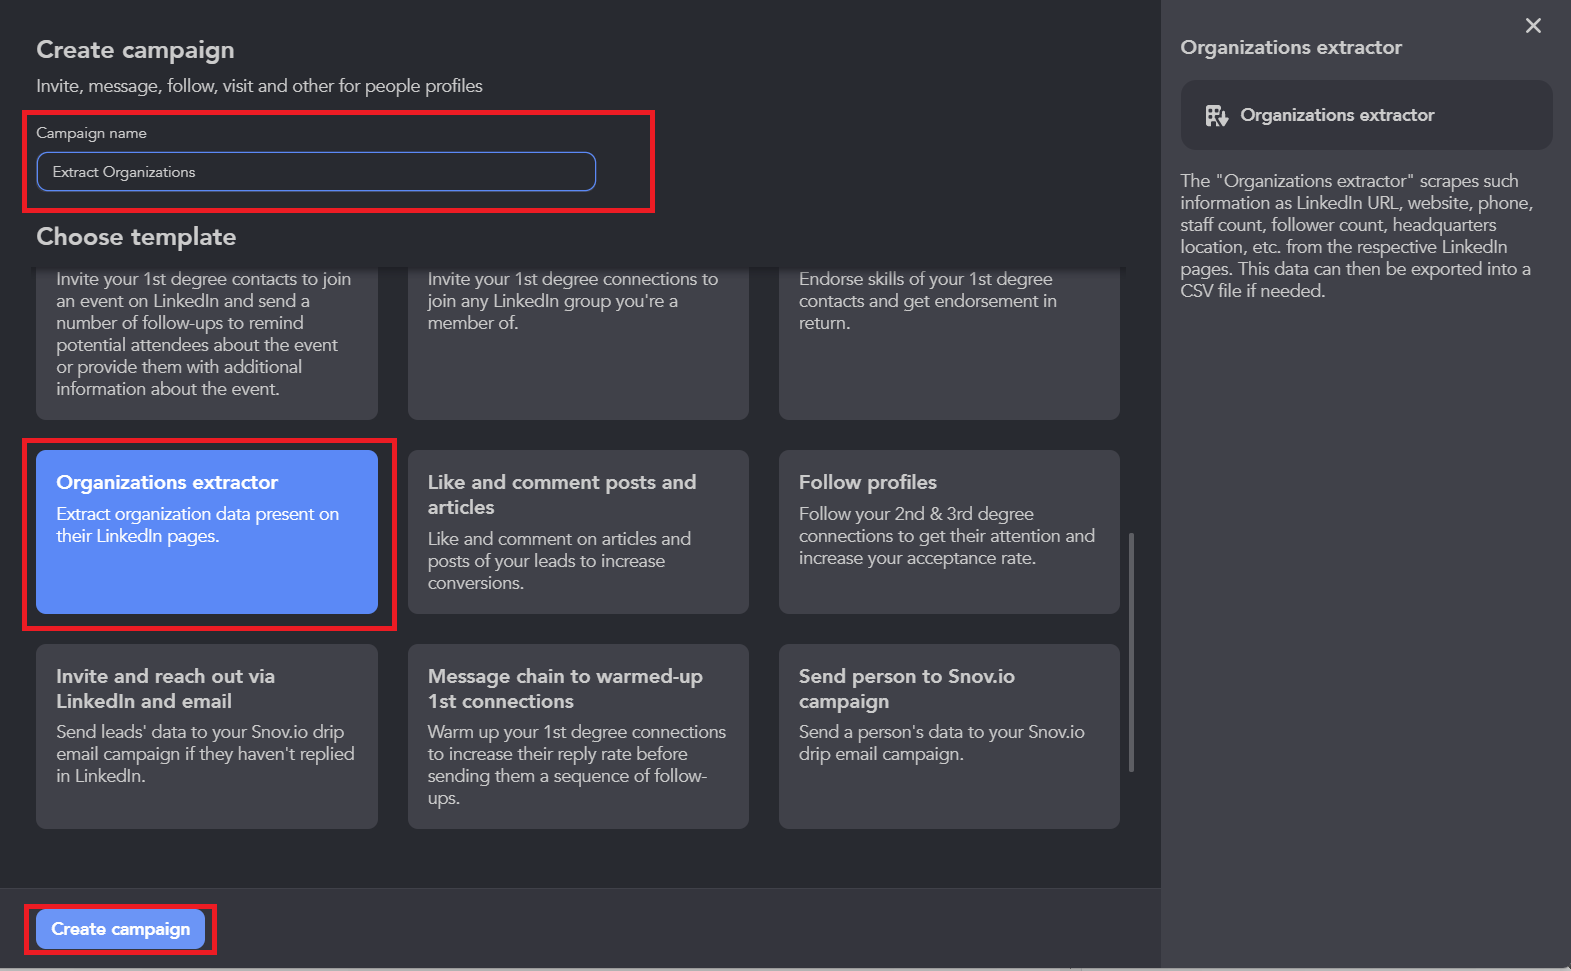Viewport: 1571px width, 971px height.
Task: Click the Campaign name input field
Action: point(316,172)
